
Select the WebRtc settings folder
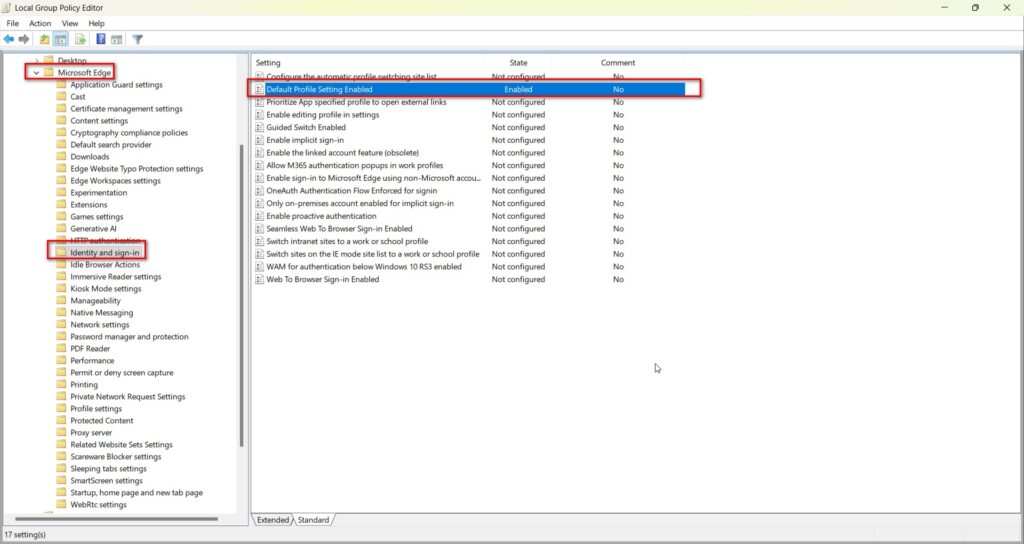point(98,505)
